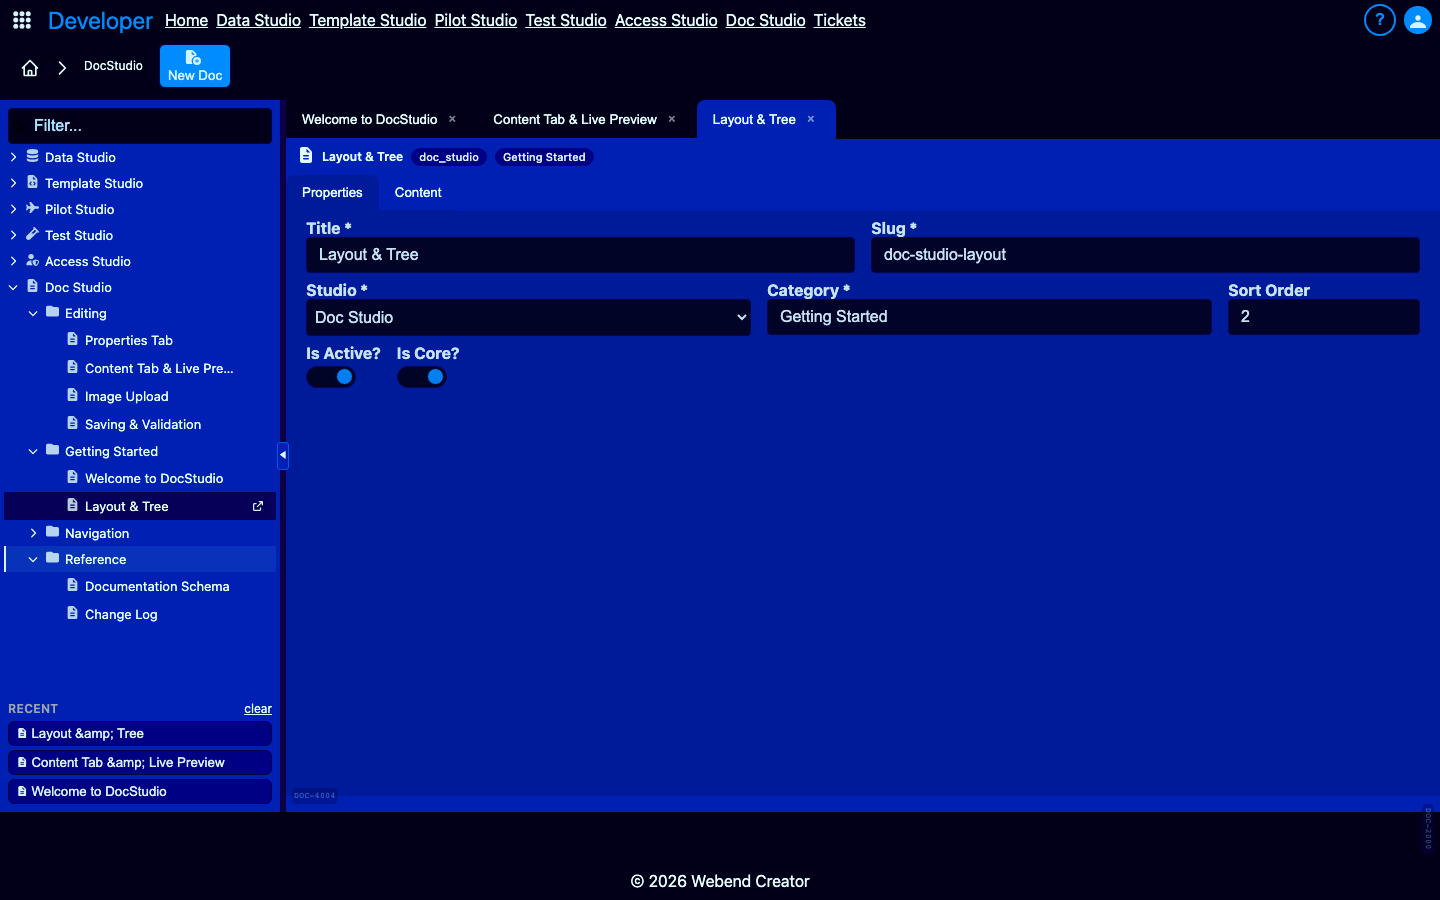Expand the Access Studio tree node
1440x900 pixels.
(13, 261)
